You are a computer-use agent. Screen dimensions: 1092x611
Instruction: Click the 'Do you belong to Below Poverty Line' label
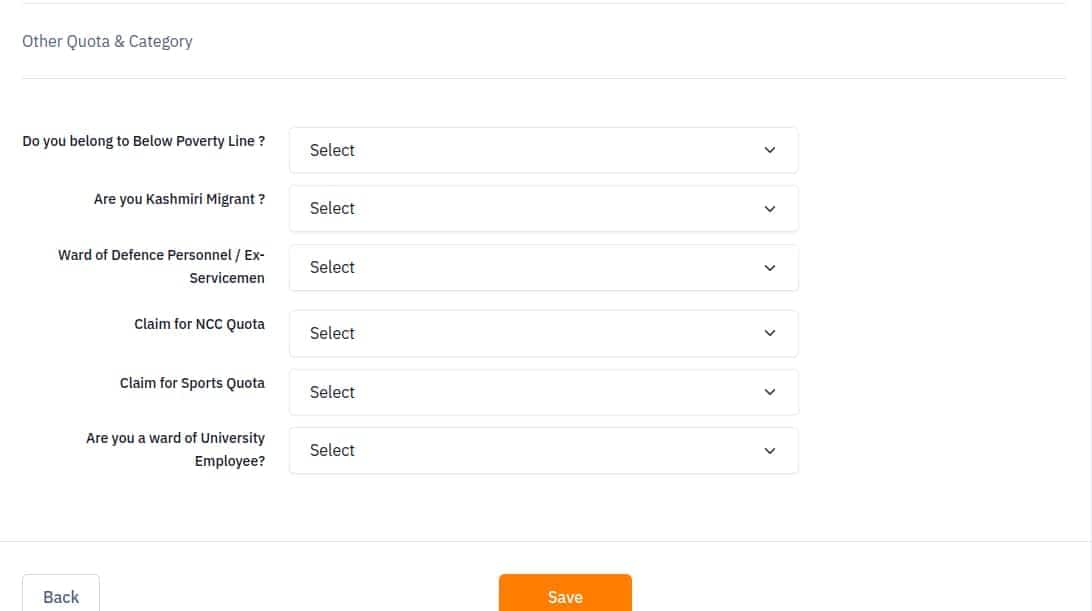pos(143,141)
